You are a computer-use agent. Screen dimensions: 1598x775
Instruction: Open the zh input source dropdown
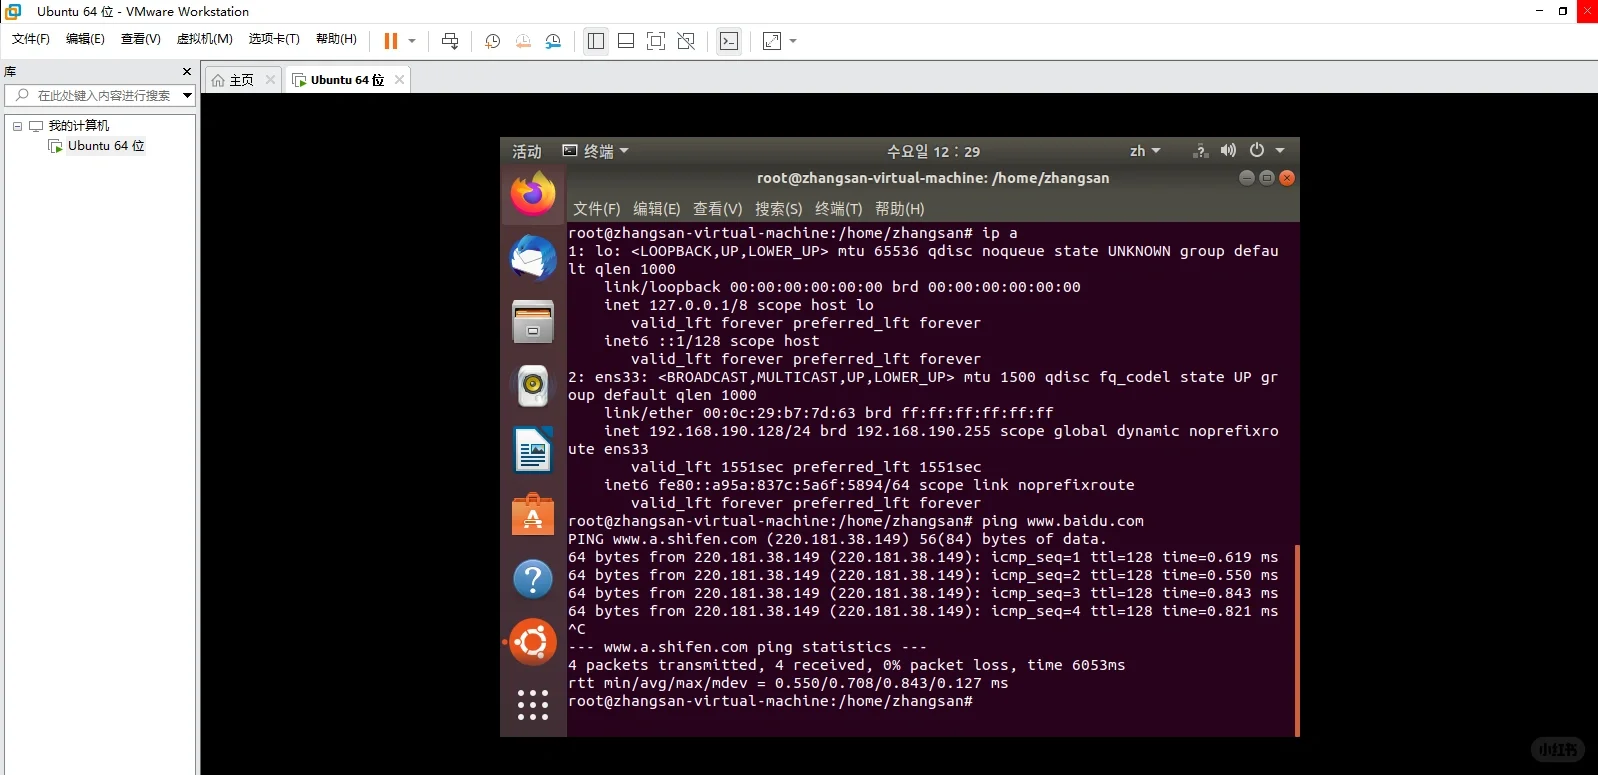pyautogui.click(x=1145, y=151)
